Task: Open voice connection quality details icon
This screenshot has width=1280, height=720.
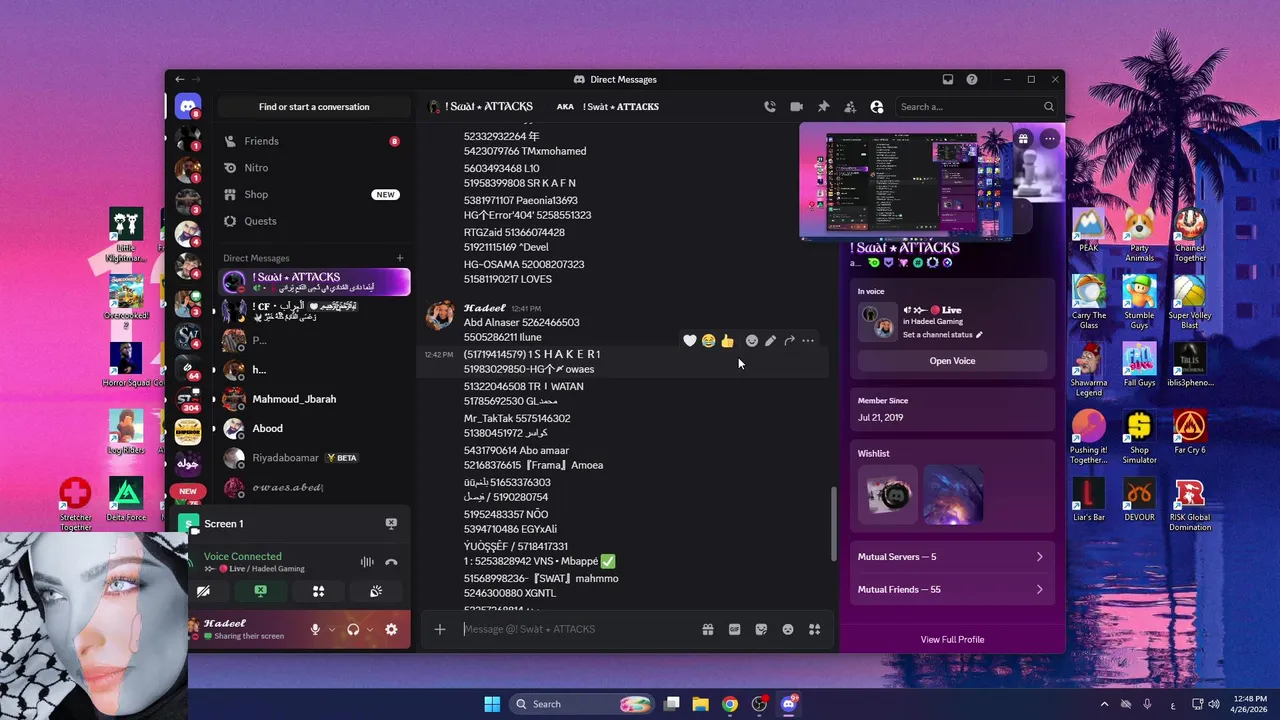Action: pyautogui.click(x=367, y=562)
